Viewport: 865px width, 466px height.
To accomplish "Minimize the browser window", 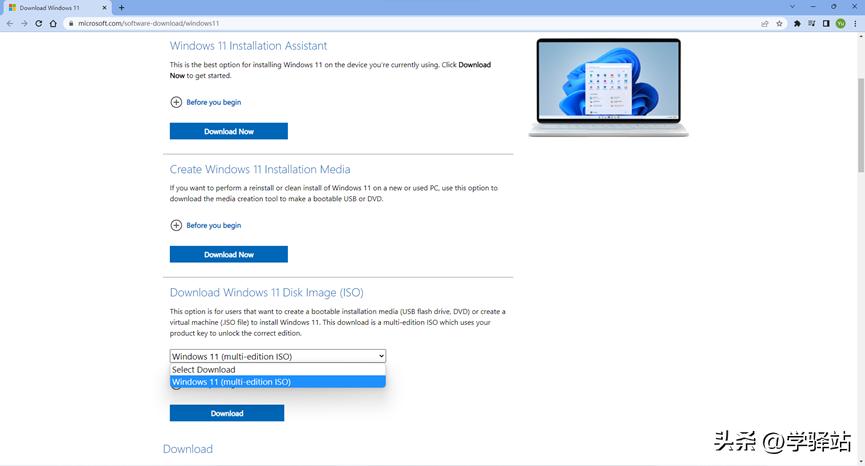I will coord(813,7).
